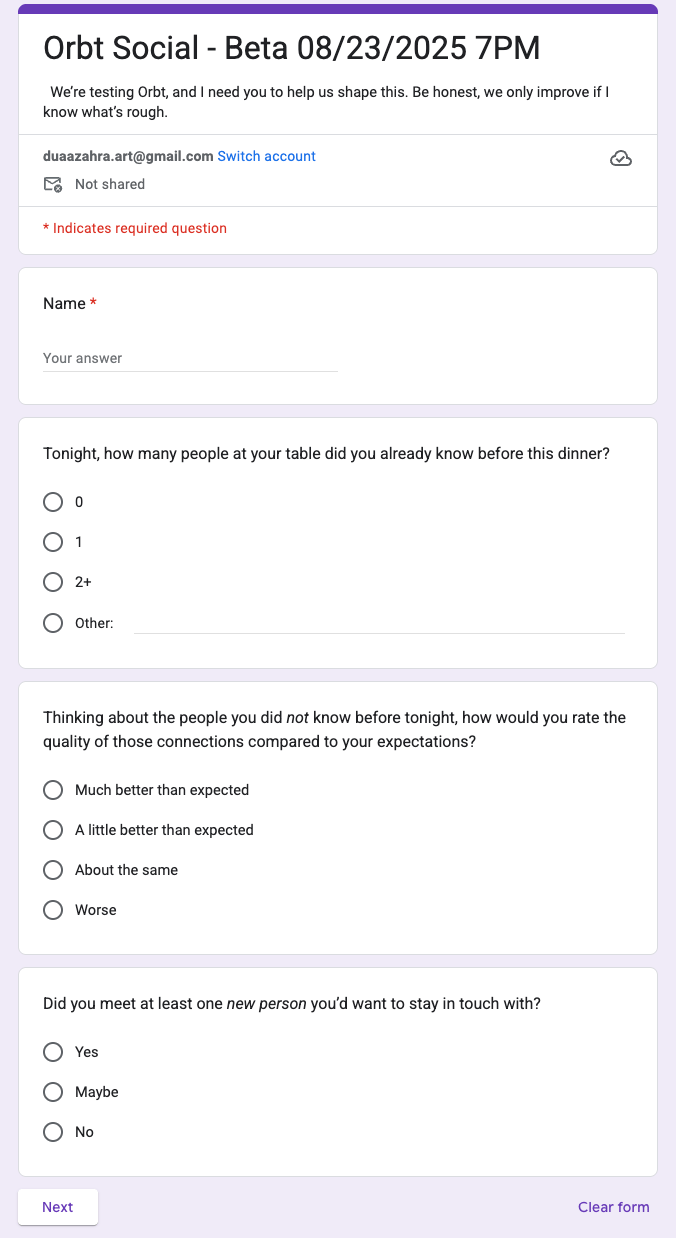Answer Yes to staying in touch
The width and height of the screenshot is (676, 1238).
click(53, 1052)
